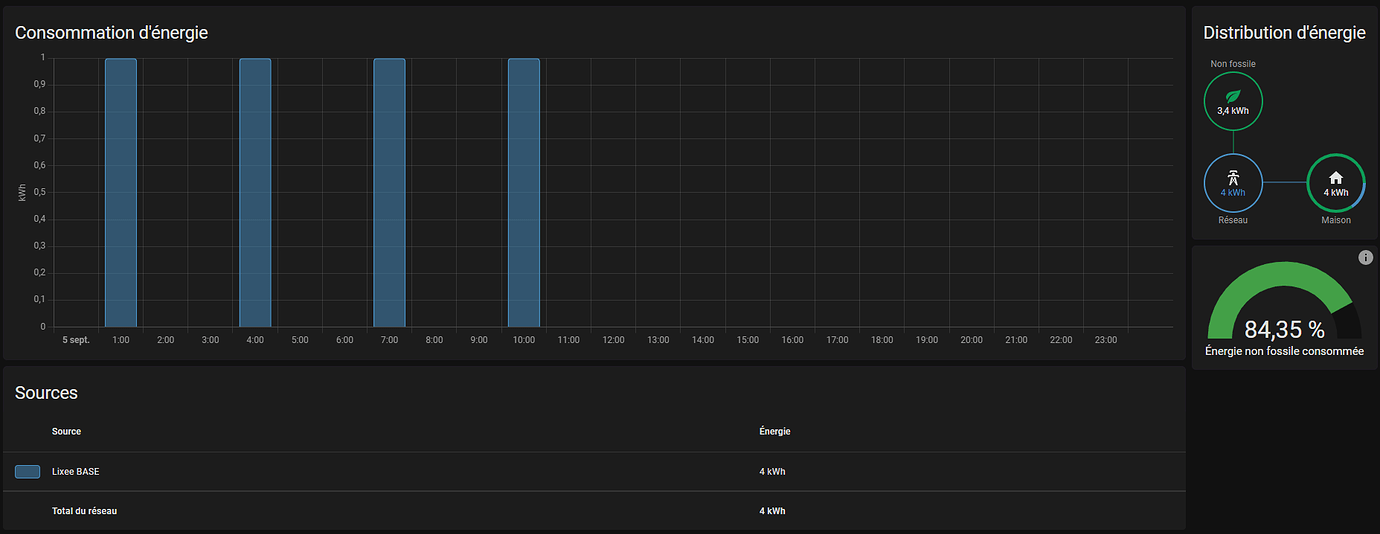Click the Maison house icon
This screenshot has height=534, width=1380.
tap(1336, 177)
